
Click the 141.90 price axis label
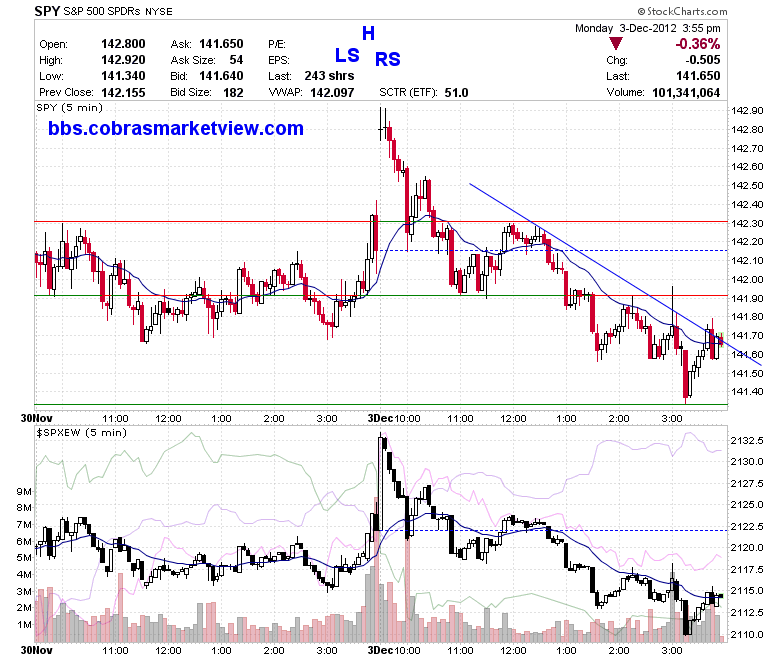pyautogui.click(x=747, y=298)
